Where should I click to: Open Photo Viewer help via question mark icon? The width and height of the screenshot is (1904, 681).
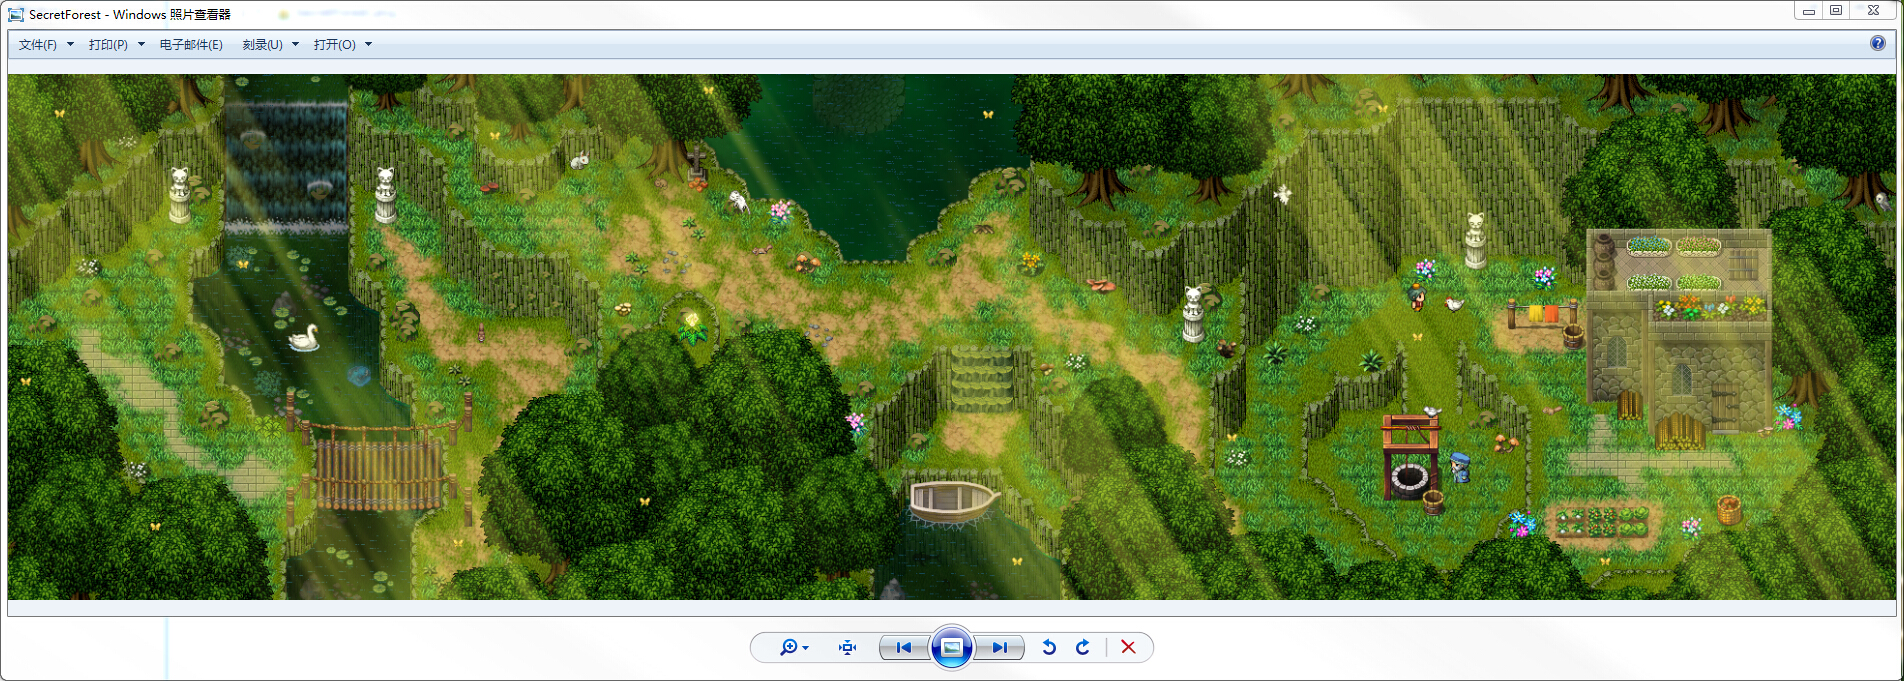1878,43
